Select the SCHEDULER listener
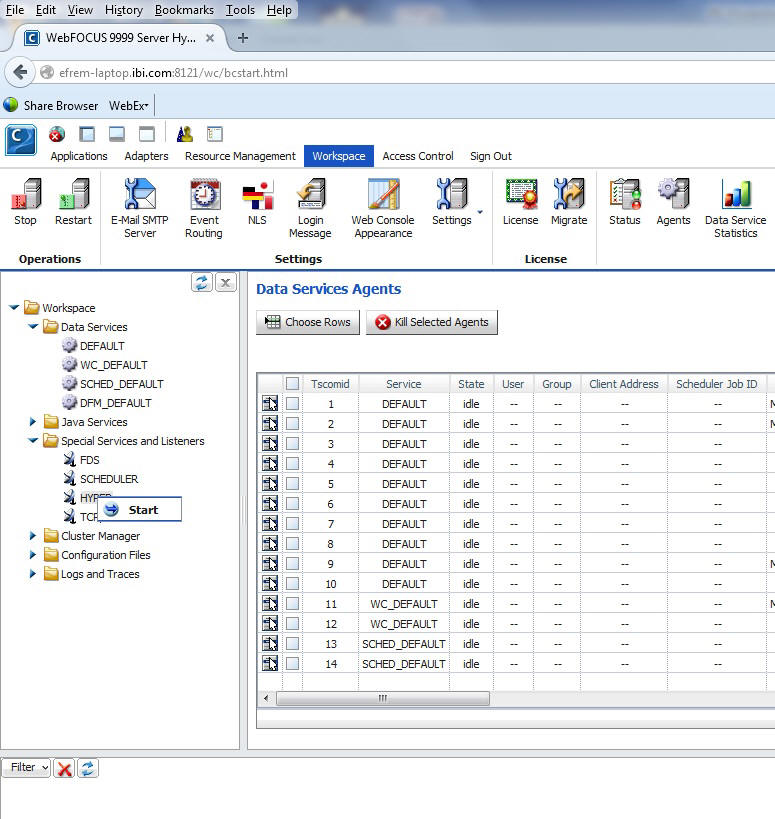Image resolution: width=775 pixels, height=819 pixels. click(x=109, y=478)
